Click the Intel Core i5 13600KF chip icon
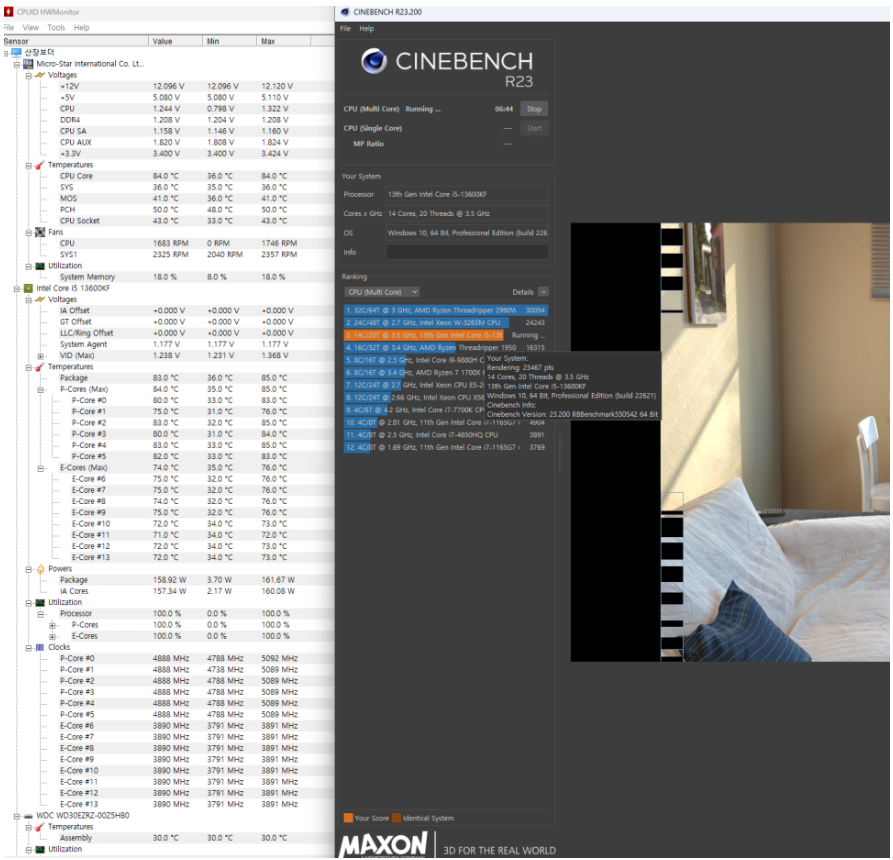 point(28,288)
